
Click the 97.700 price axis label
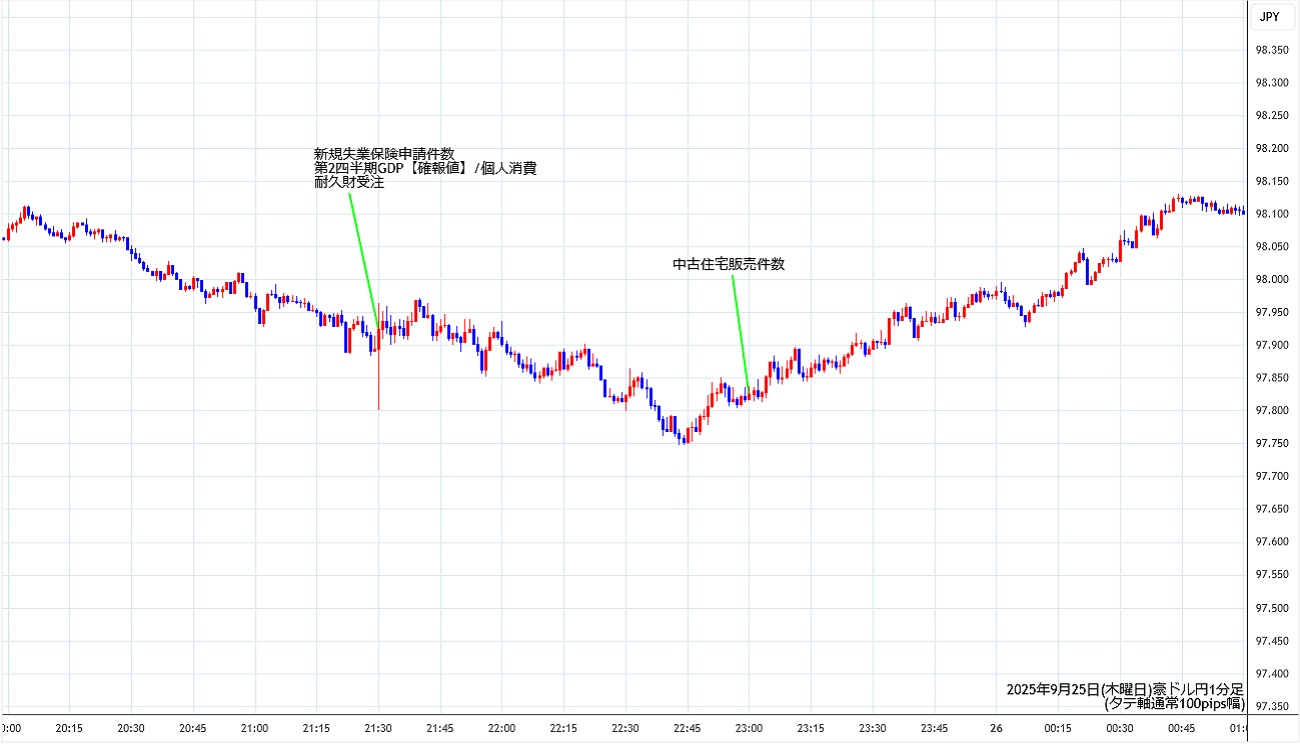tap(1272, 477)
